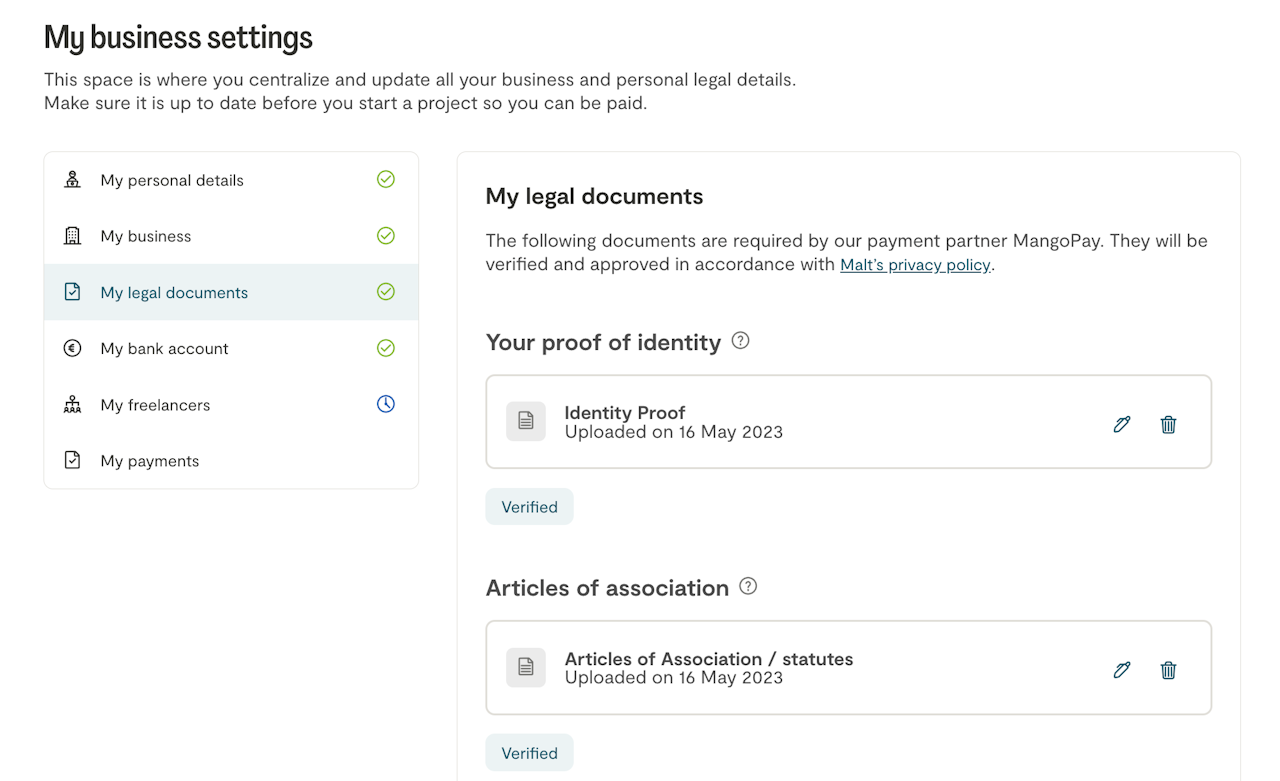Open the My personal details section
The height and width of the screenshot is (781, 1280).
172,181
